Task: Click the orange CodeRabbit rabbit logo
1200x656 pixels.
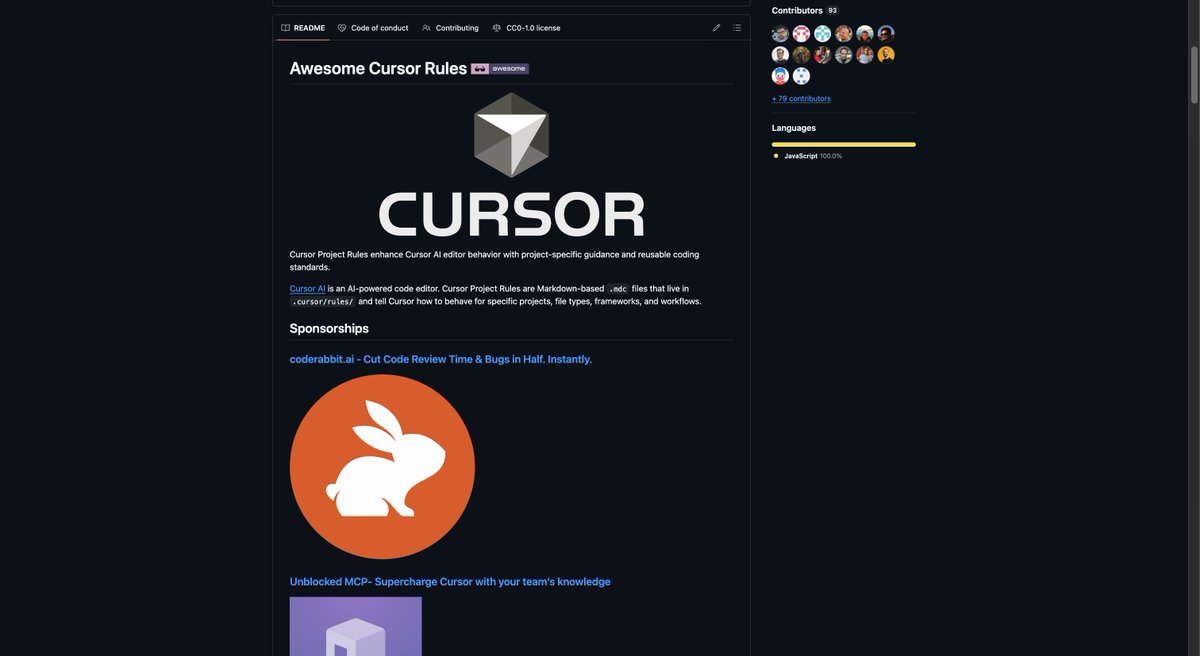Action: (x=382, y=467)
